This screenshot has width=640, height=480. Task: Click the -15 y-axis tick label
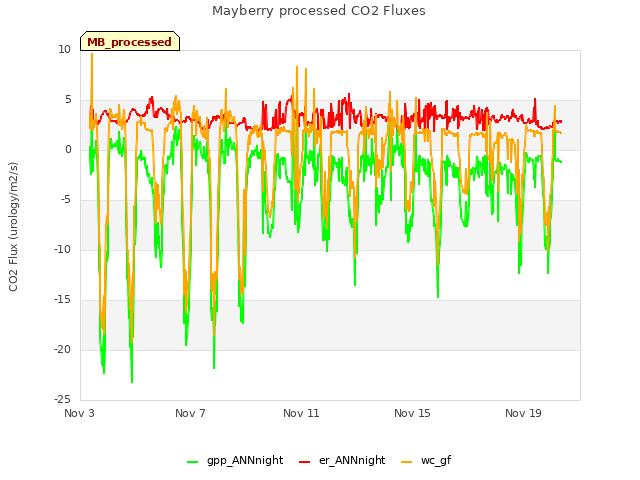tap(63, 300)
